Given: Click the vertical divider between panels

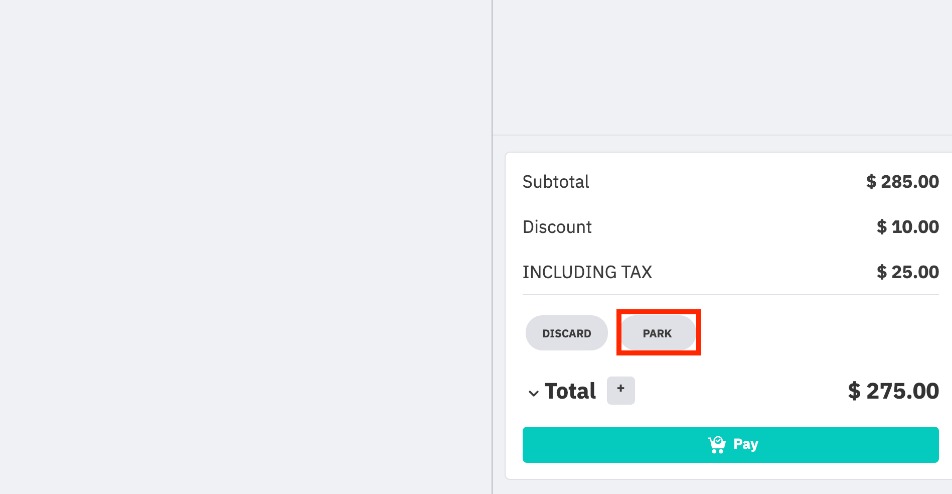Looking at the screenshot, I should [x=492, y=247].
